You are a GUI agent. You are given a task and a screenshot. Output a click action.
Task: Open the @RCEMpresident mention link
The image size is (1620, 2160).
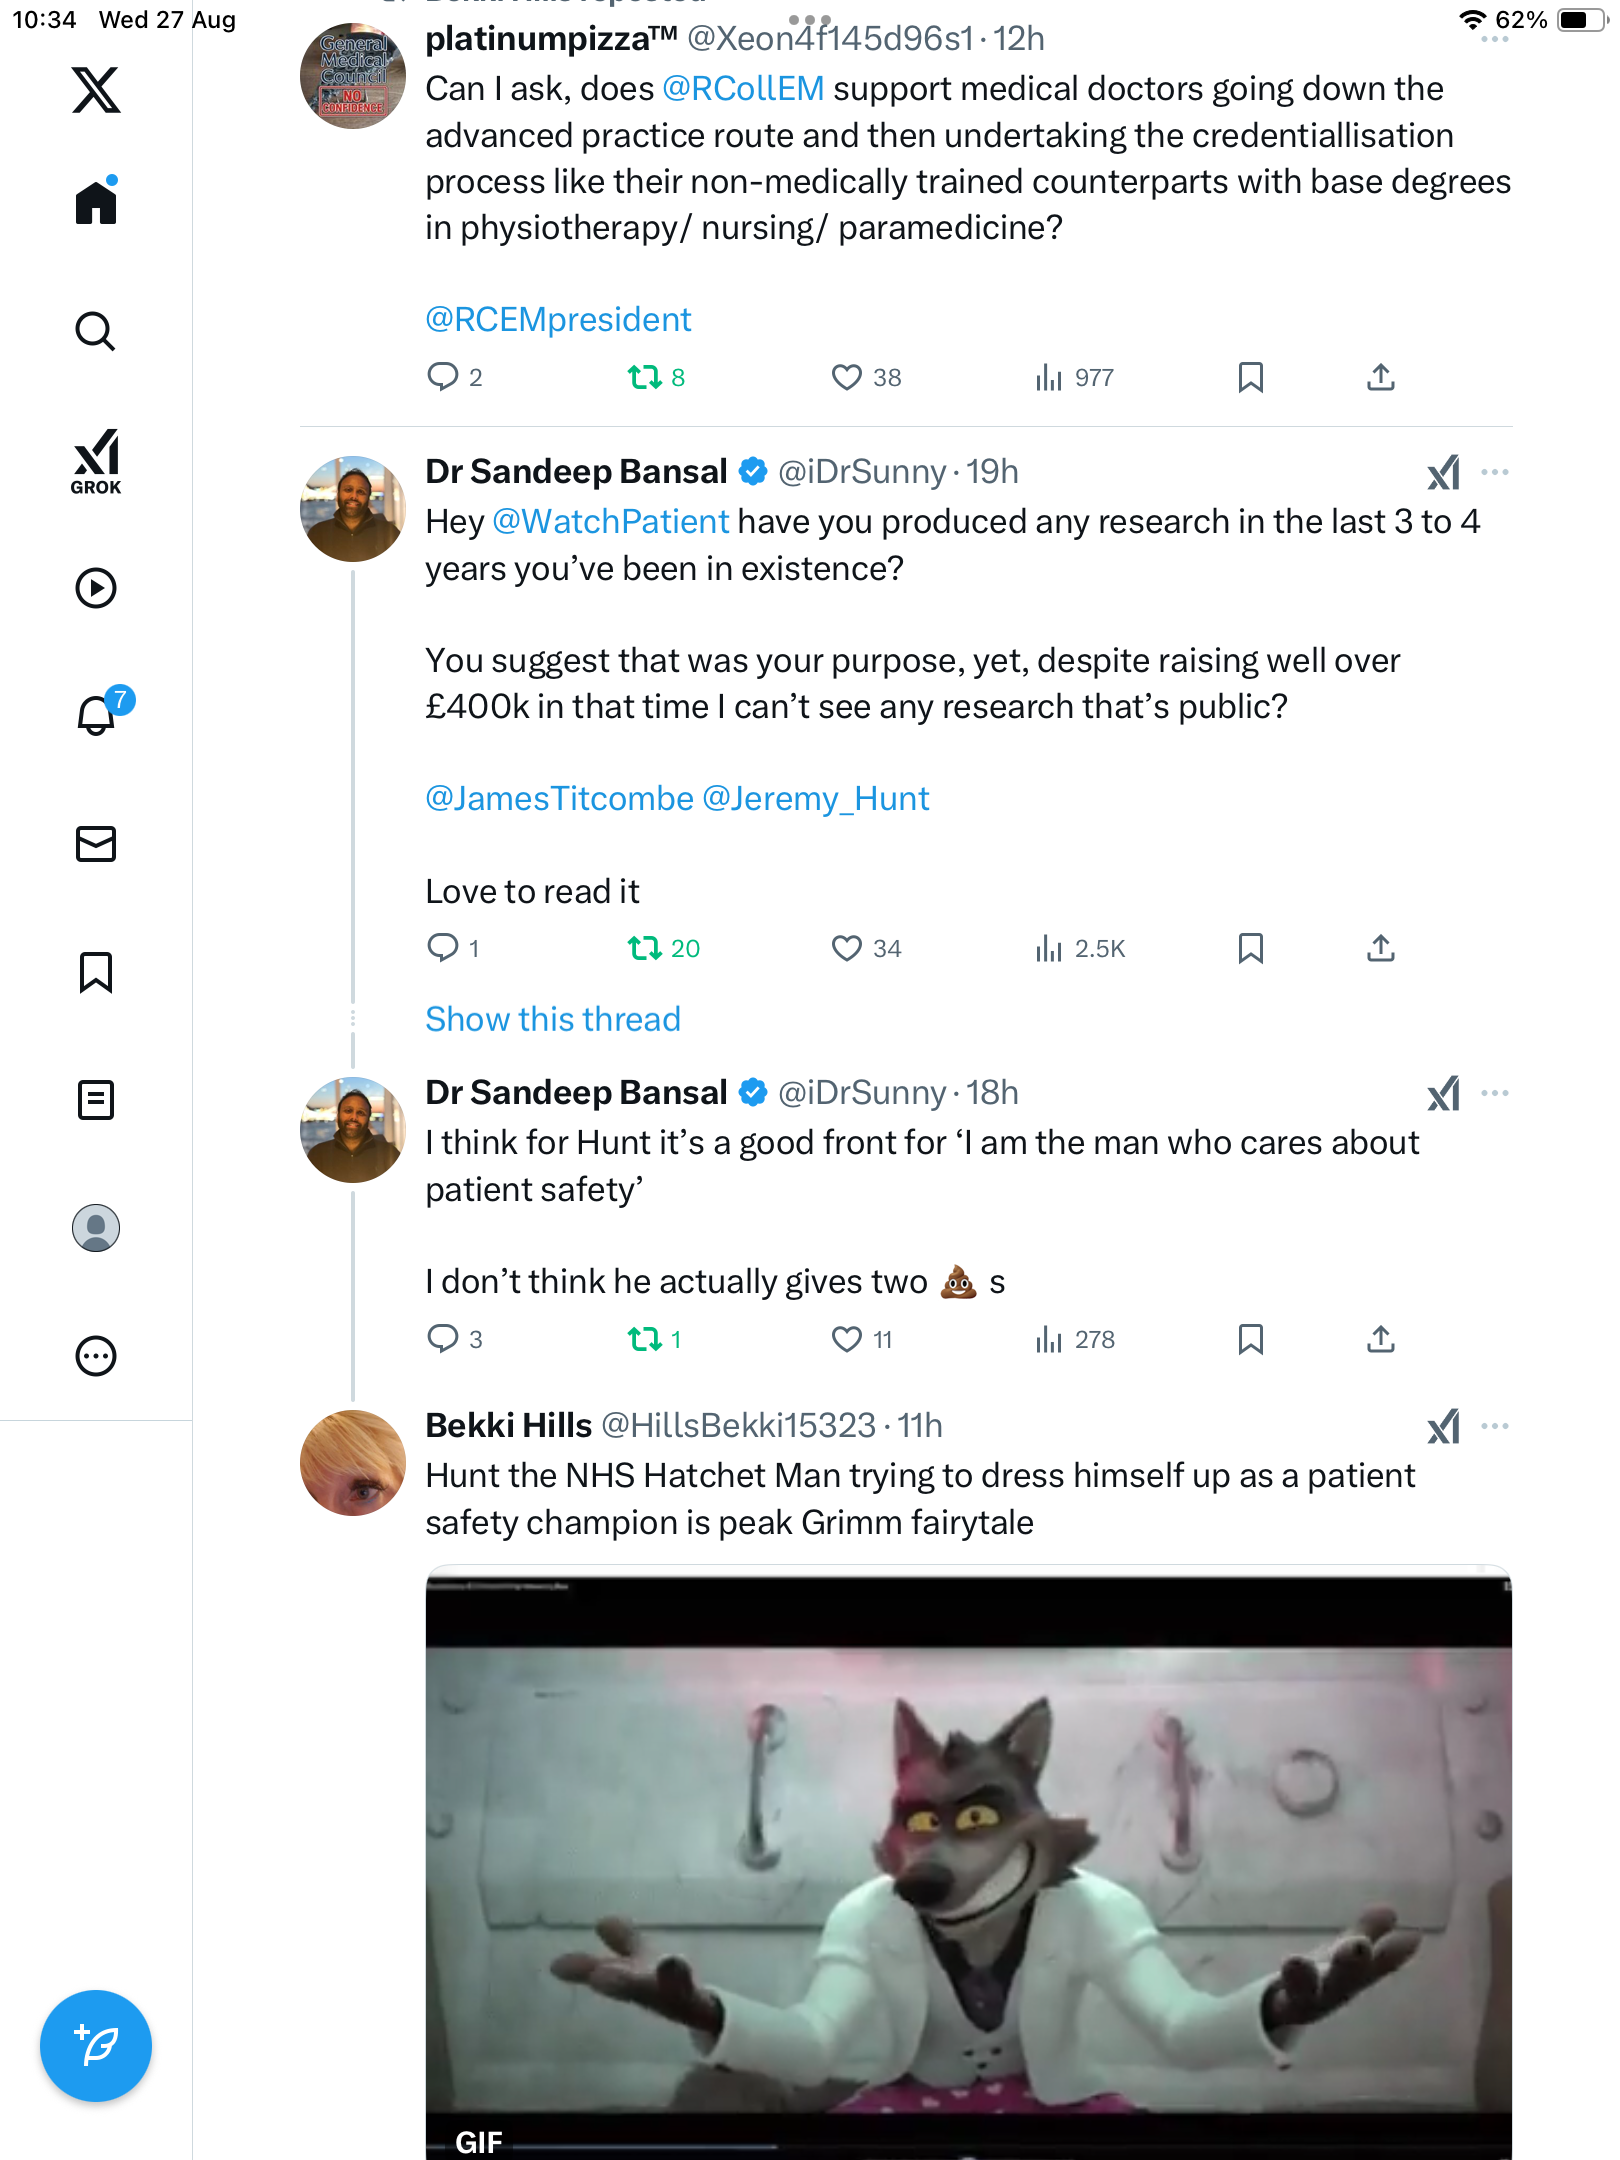[558, 320]
